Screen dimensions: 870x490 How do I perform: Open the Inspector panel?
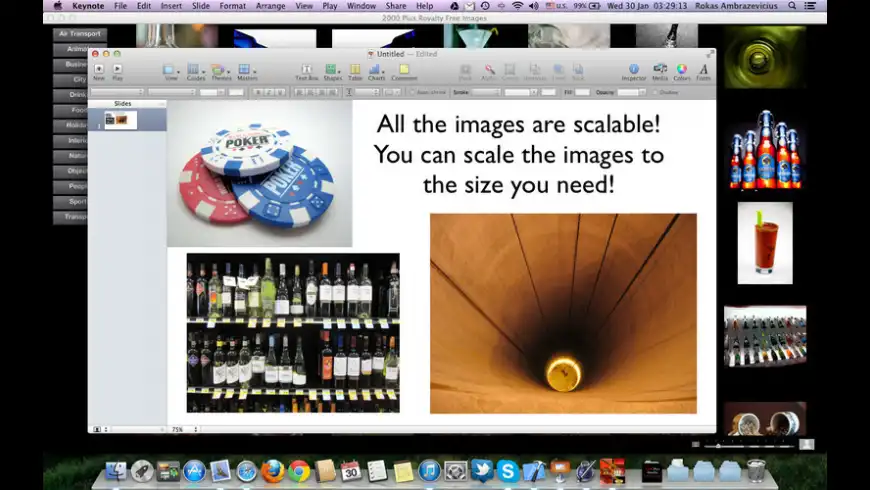coord(634,72)
